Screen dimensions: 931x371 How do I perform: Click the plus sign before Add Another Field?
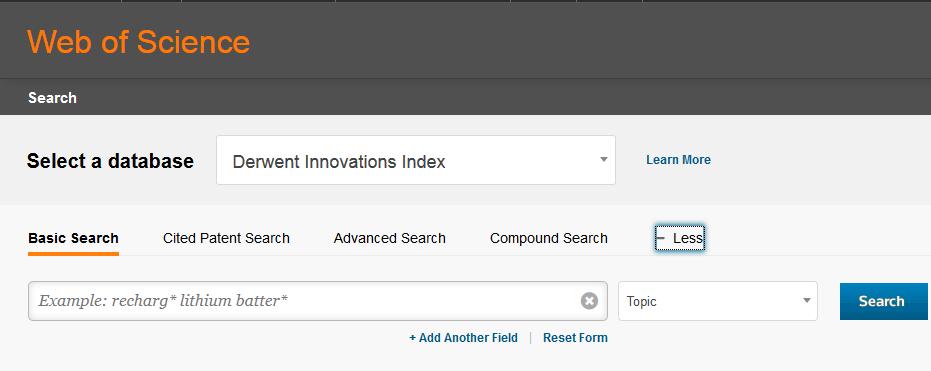[413, 338]
